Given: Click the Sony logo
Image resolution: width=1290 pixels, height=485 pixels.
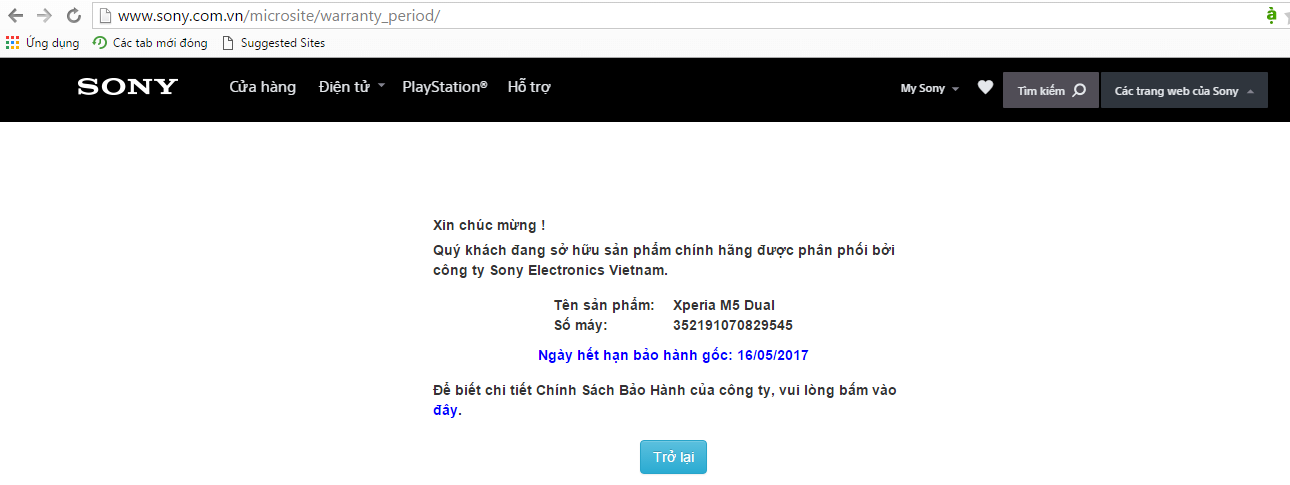Looking at the screenshot, I should pyautogui.click(x=127, y=87).
